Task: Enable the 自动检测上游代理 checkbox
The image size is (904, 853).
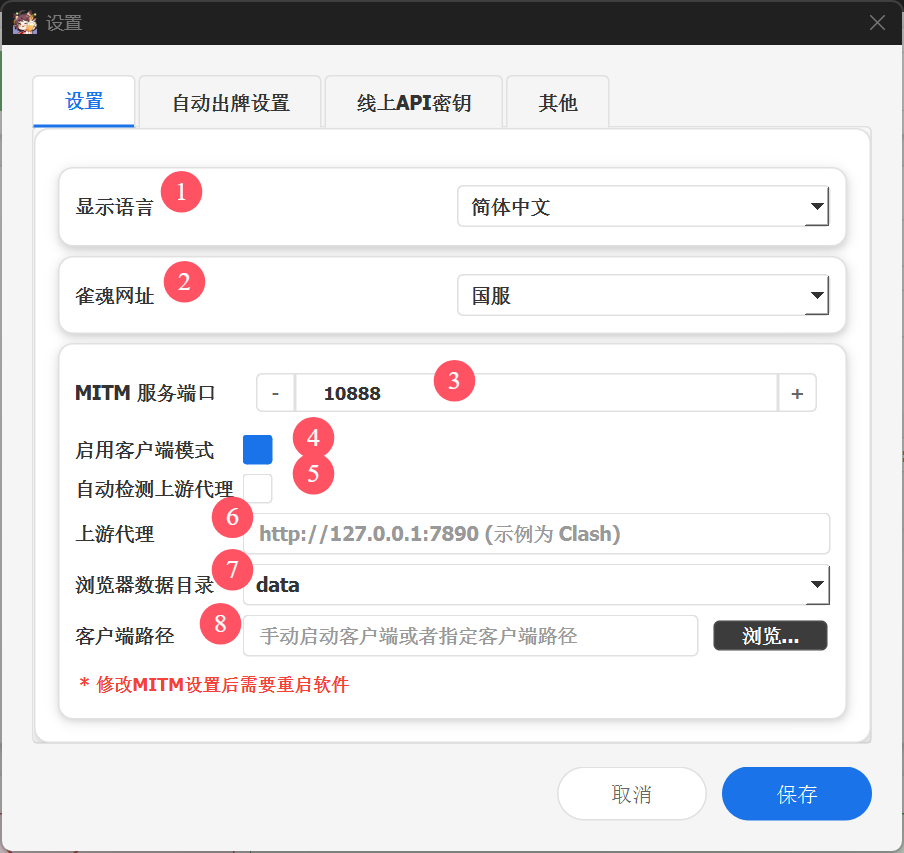Action: click(258, 488)
